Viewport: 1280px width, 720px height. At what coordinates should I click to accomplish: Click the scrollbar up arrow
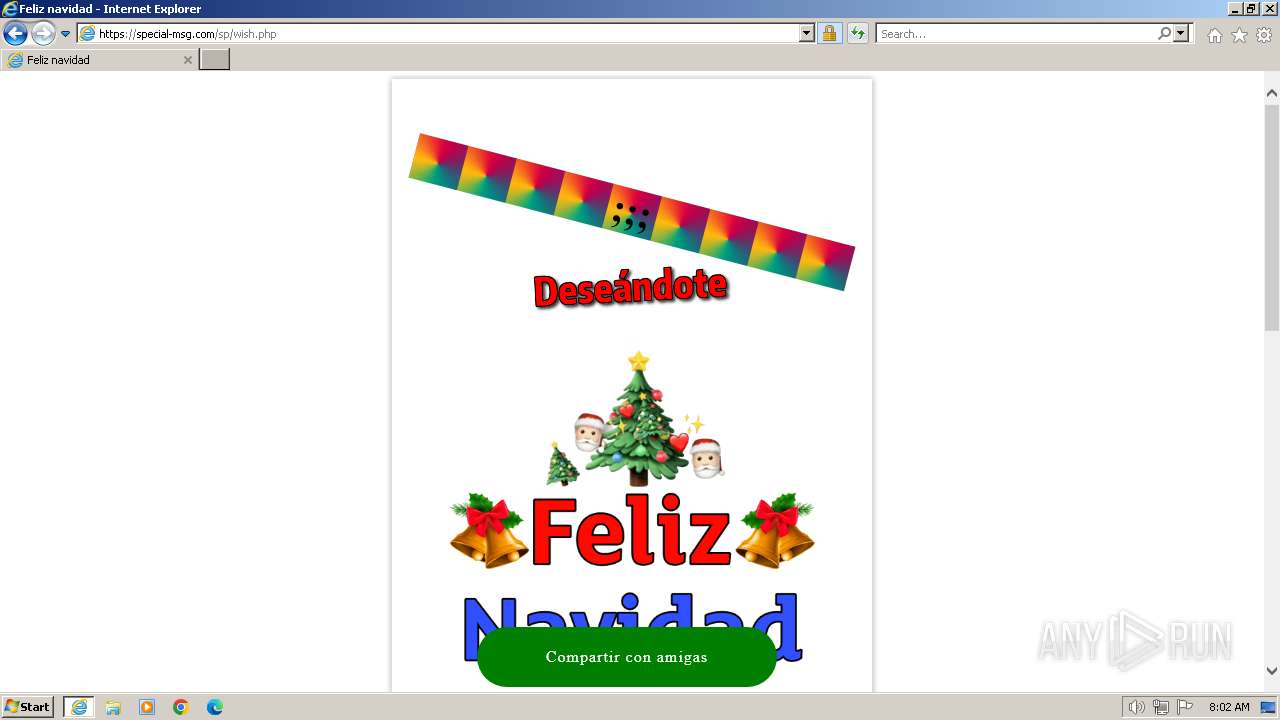(x=1272, y=93)
